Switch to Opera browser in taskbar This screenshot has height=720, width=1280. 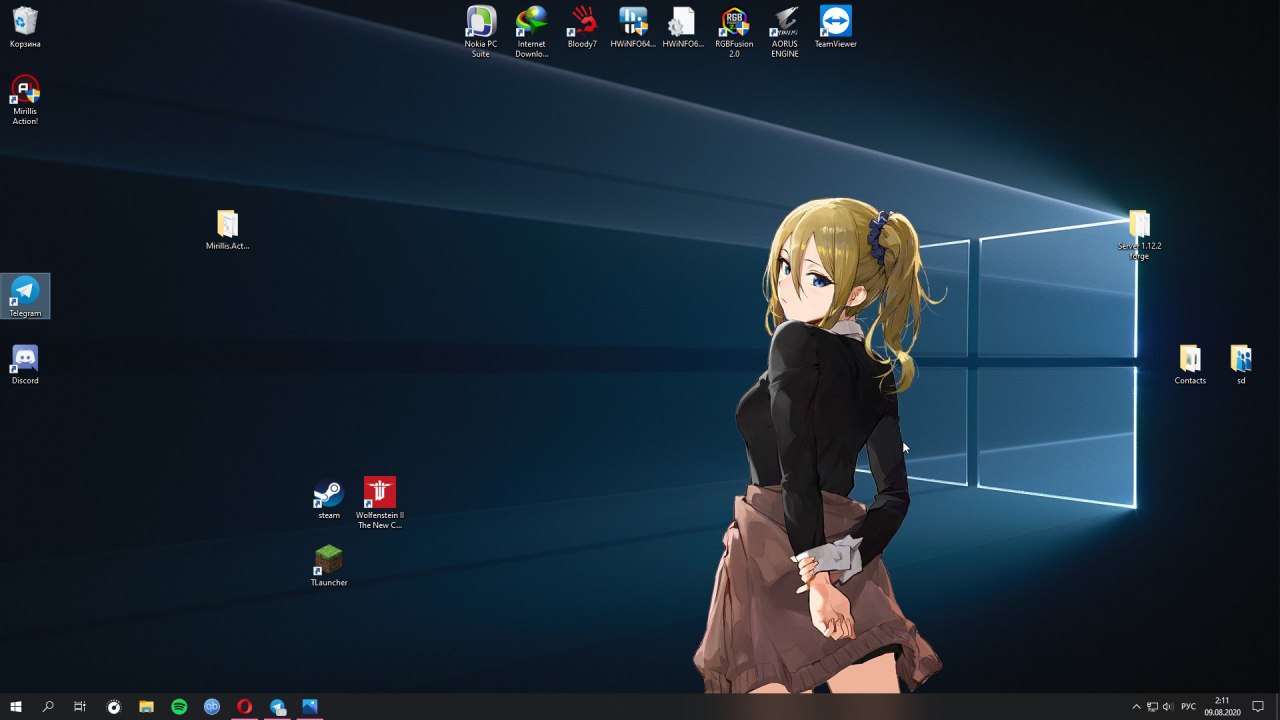(x=244, y=706)
